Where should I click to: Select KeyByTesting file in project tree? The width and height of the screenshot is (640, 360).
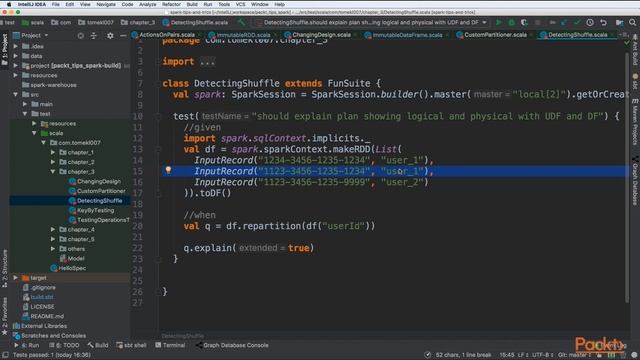pyautogui.click(x=96, y=210)
